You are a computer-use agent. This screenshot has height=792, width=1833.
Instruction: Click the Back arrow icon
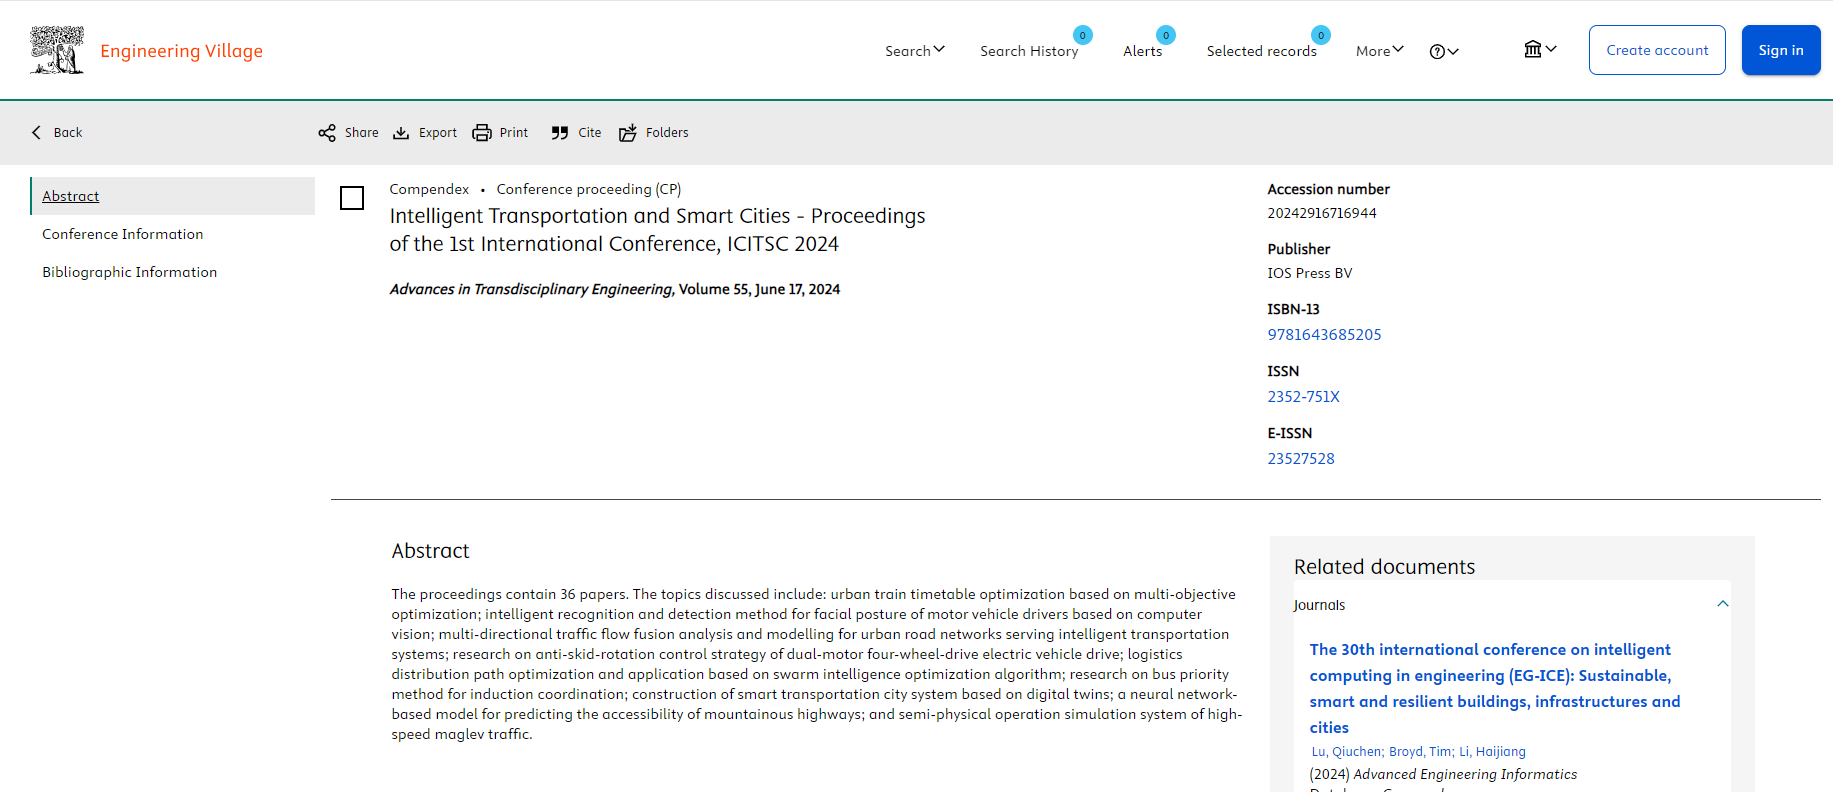[37, 133]
